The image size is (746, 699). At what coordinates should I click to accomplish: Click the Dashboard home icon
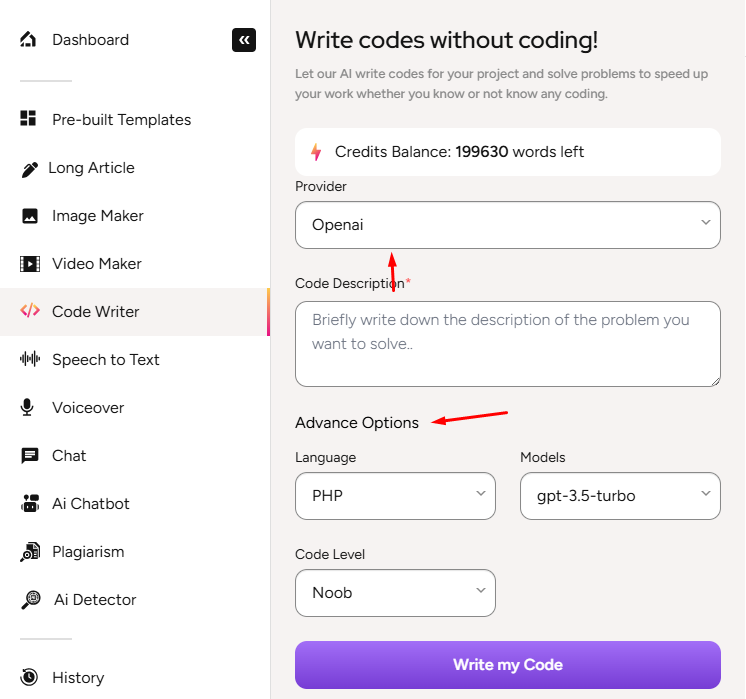[28, 40]
